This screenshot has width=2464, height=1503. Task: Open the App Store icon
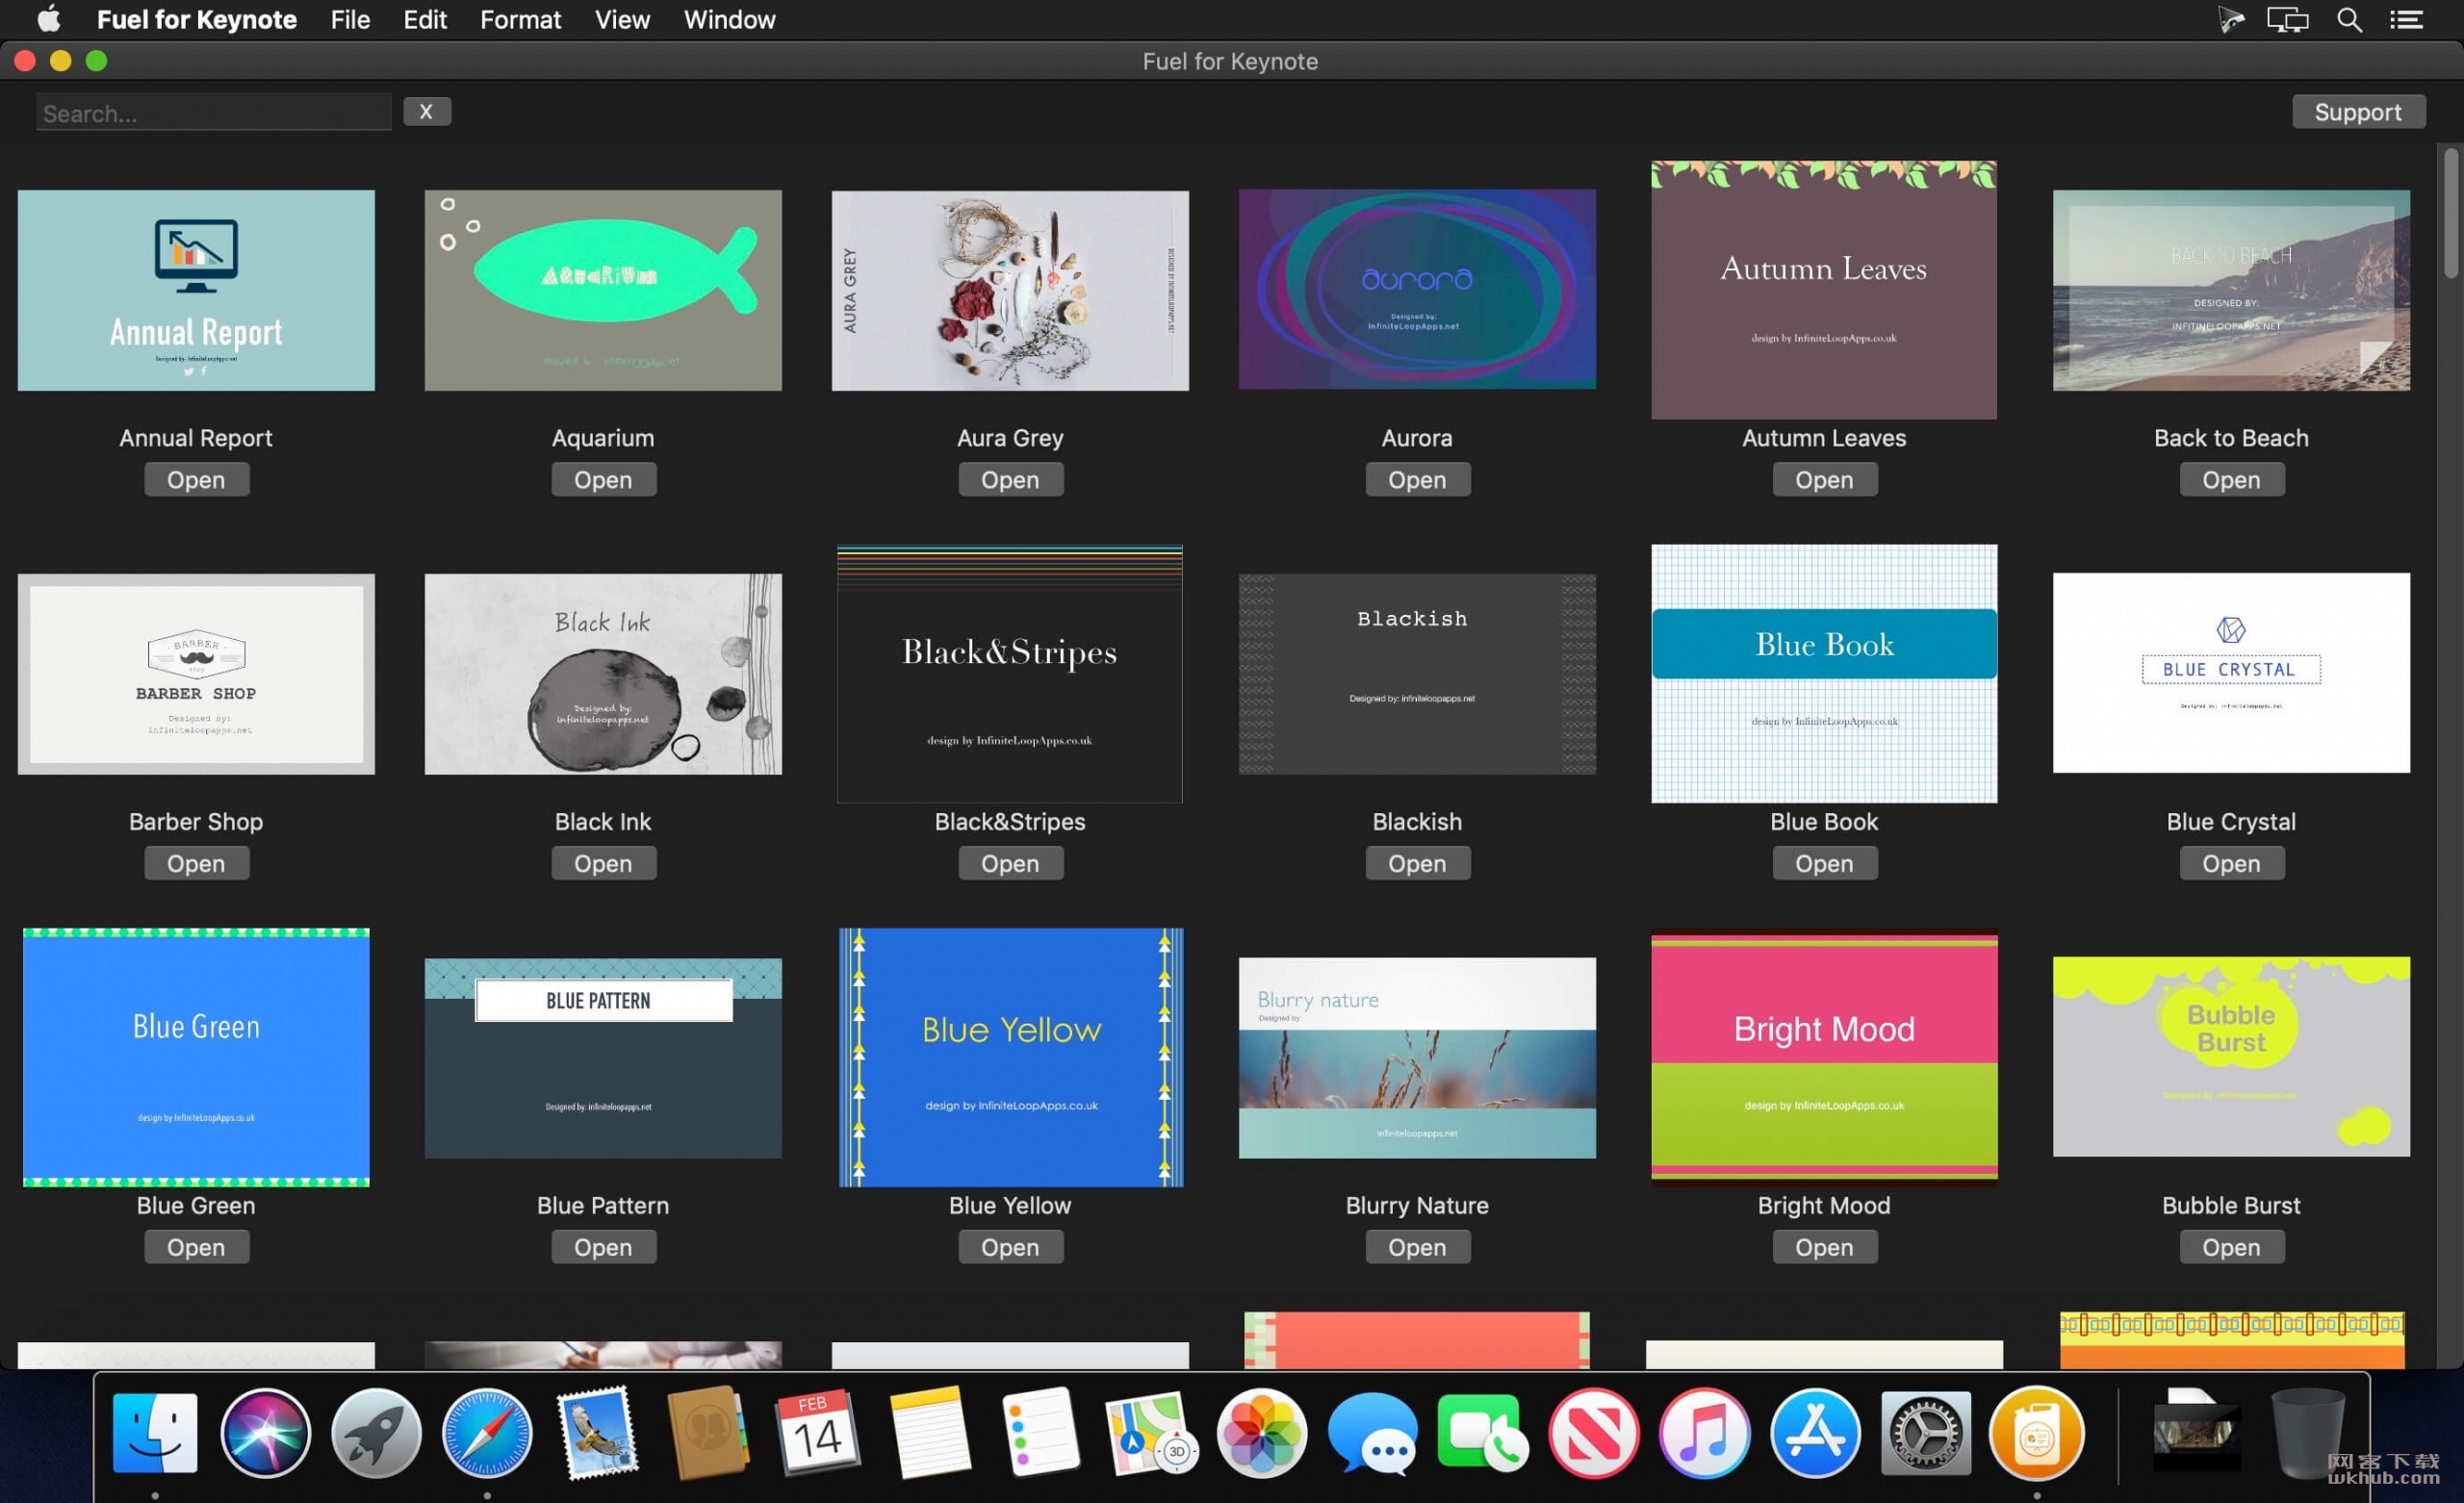pyautogui.click(x=1815, y=1433)
